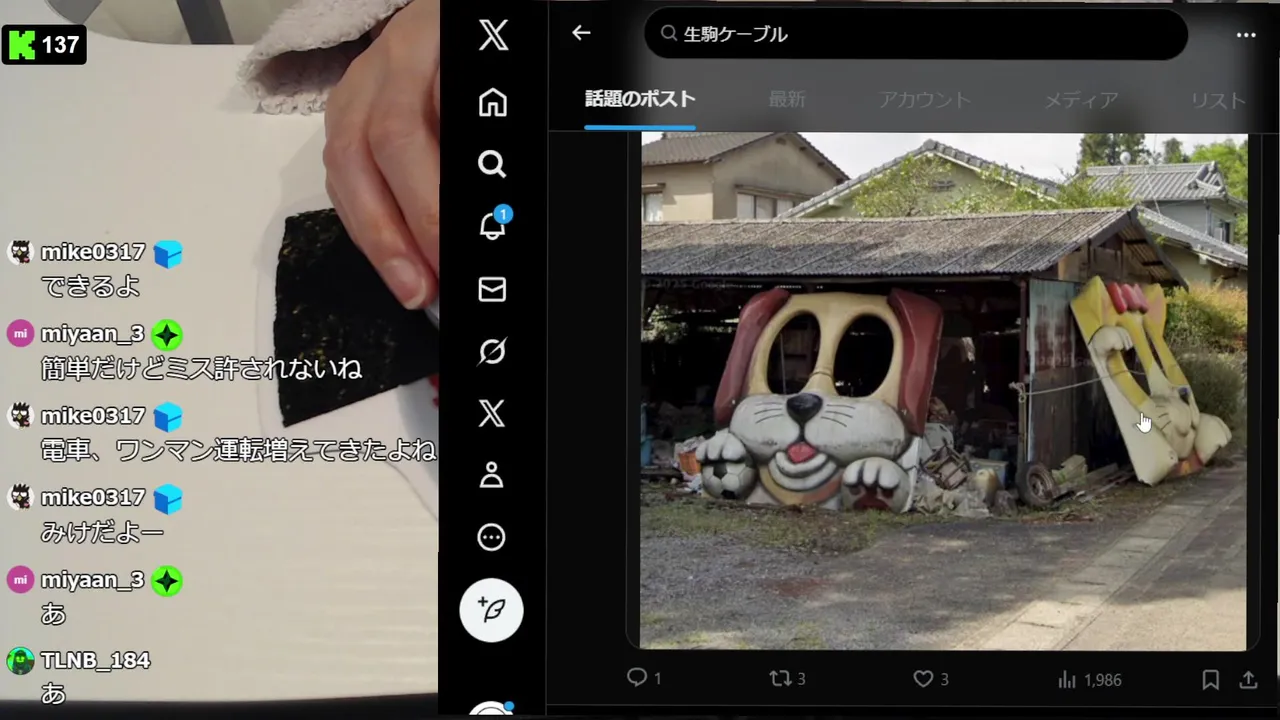Switch to the メディア tab
This screenshot has height=720, width=1280.
click(1081, 100)
